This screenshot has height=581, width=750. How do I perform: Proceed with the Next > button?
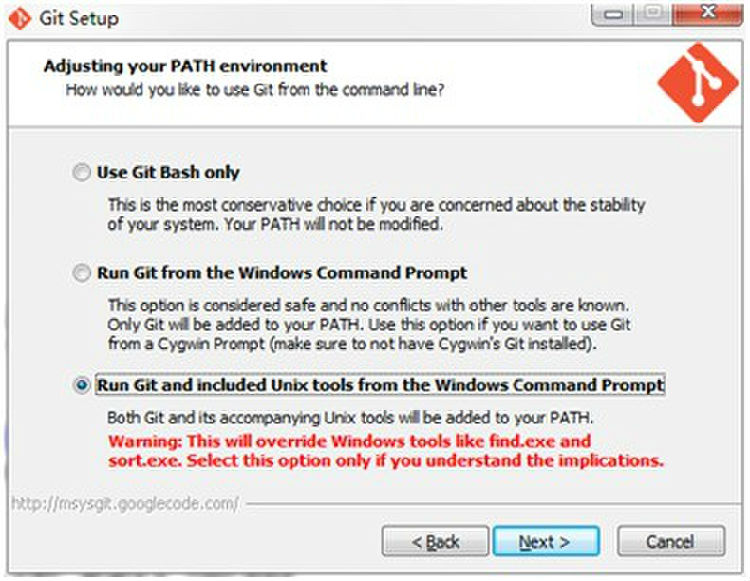(546, 541)
